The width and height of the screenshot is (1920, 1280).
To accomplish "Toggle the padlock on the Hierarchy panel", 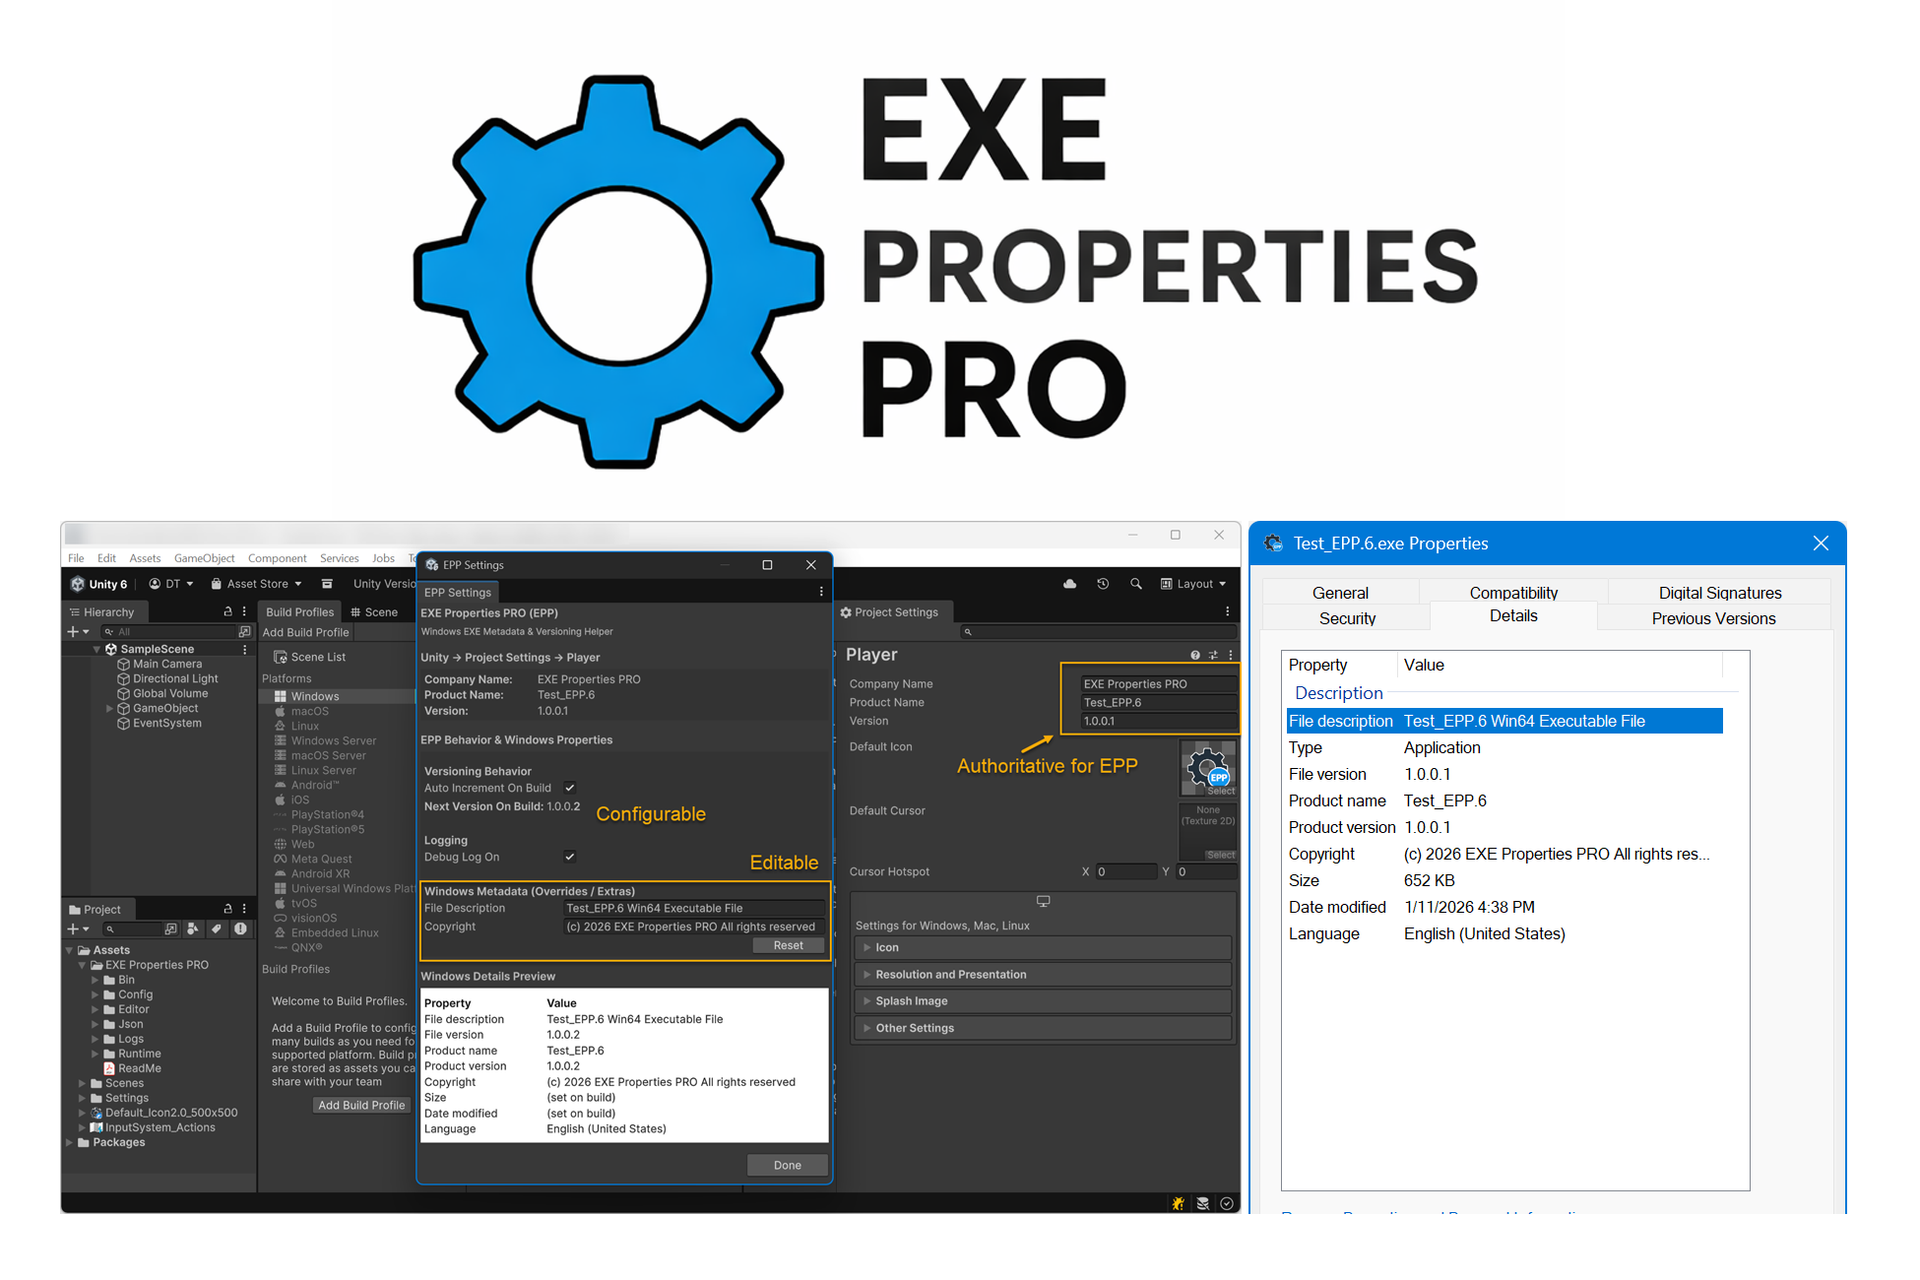I will click(228, 611).
